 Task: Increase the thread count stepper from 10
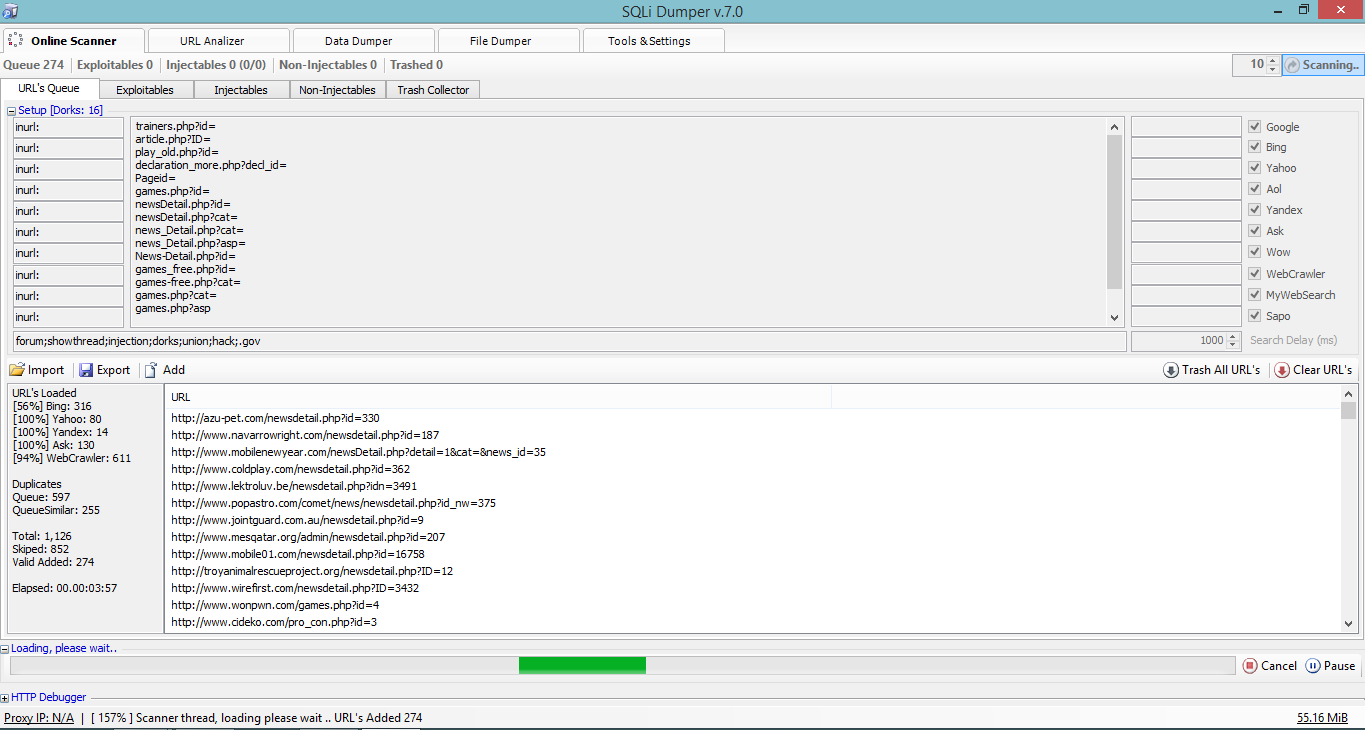pyautogui.click(x=1271, y=60)
